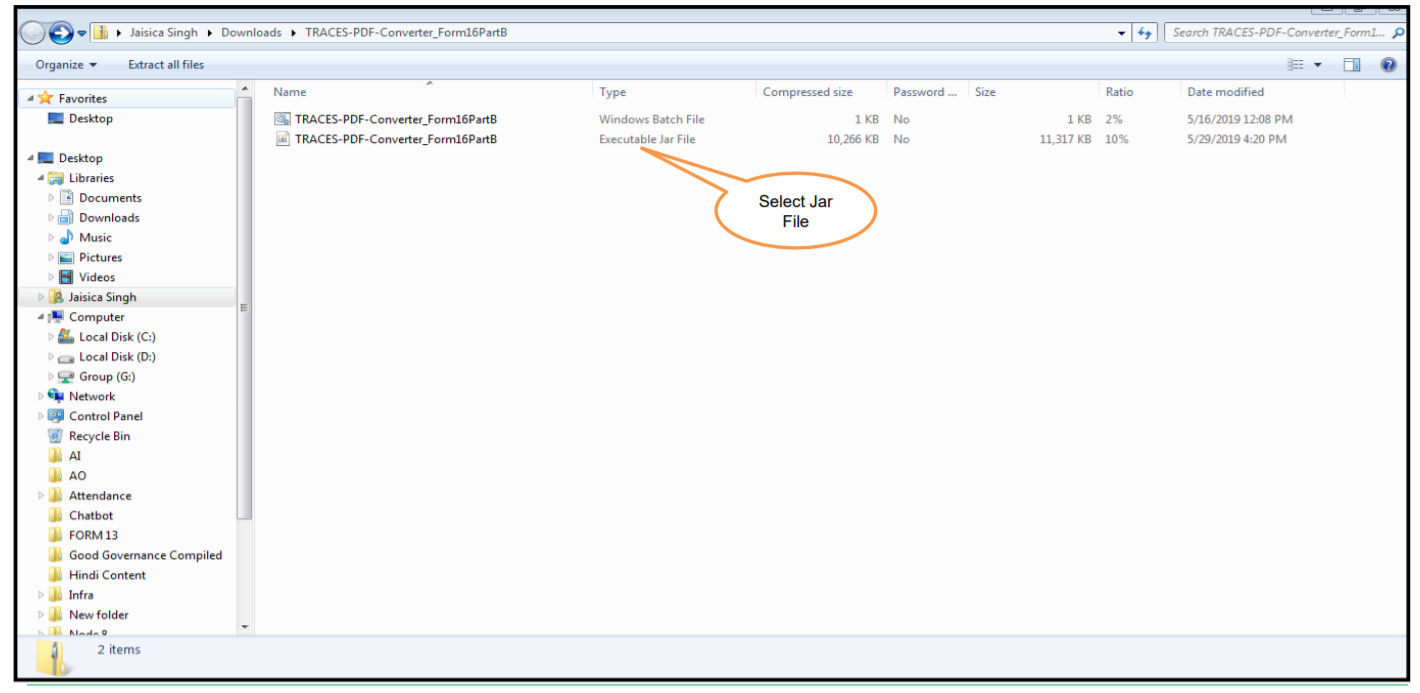Sort files by the Name column header

coord(289,91)
